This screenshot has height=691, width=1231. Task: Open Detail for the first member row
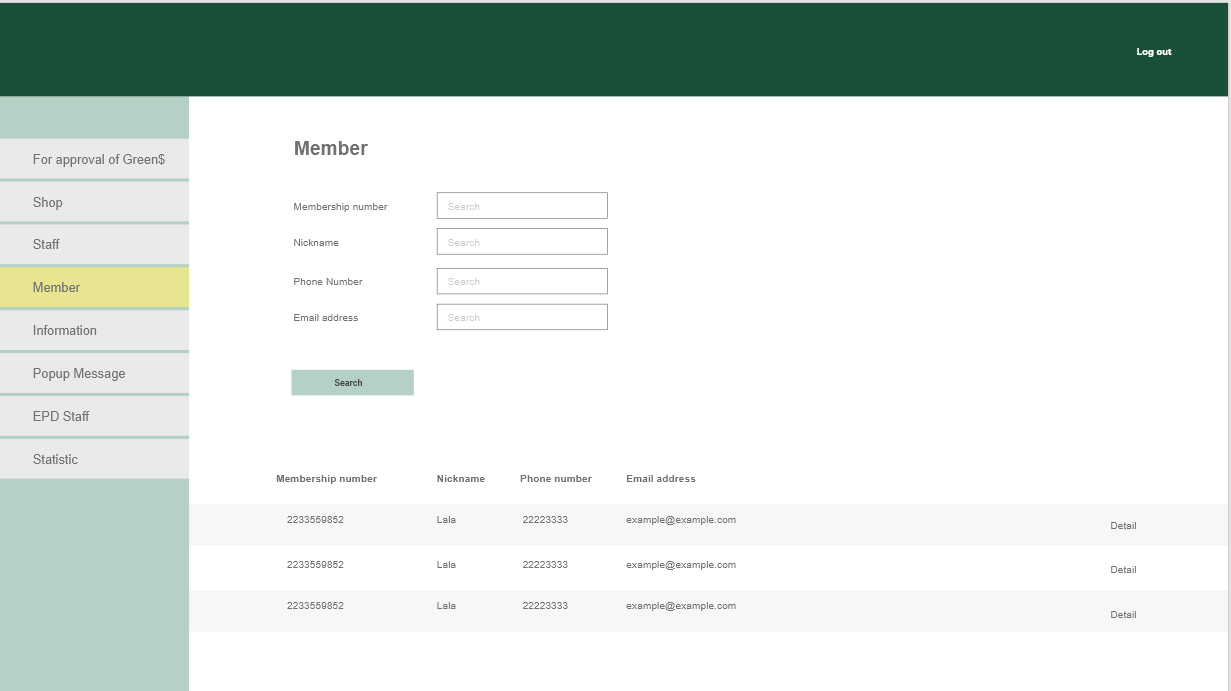point(1123,526)
